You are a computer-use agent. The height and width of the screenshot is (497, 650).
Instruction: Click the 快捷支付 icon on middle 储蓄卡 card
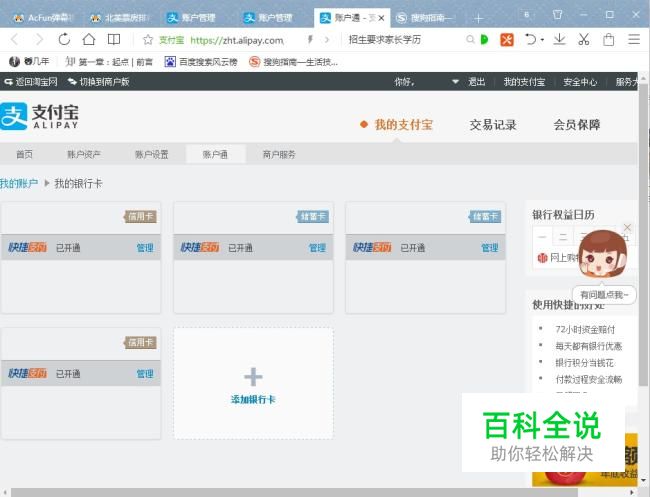tap(200, 247)
